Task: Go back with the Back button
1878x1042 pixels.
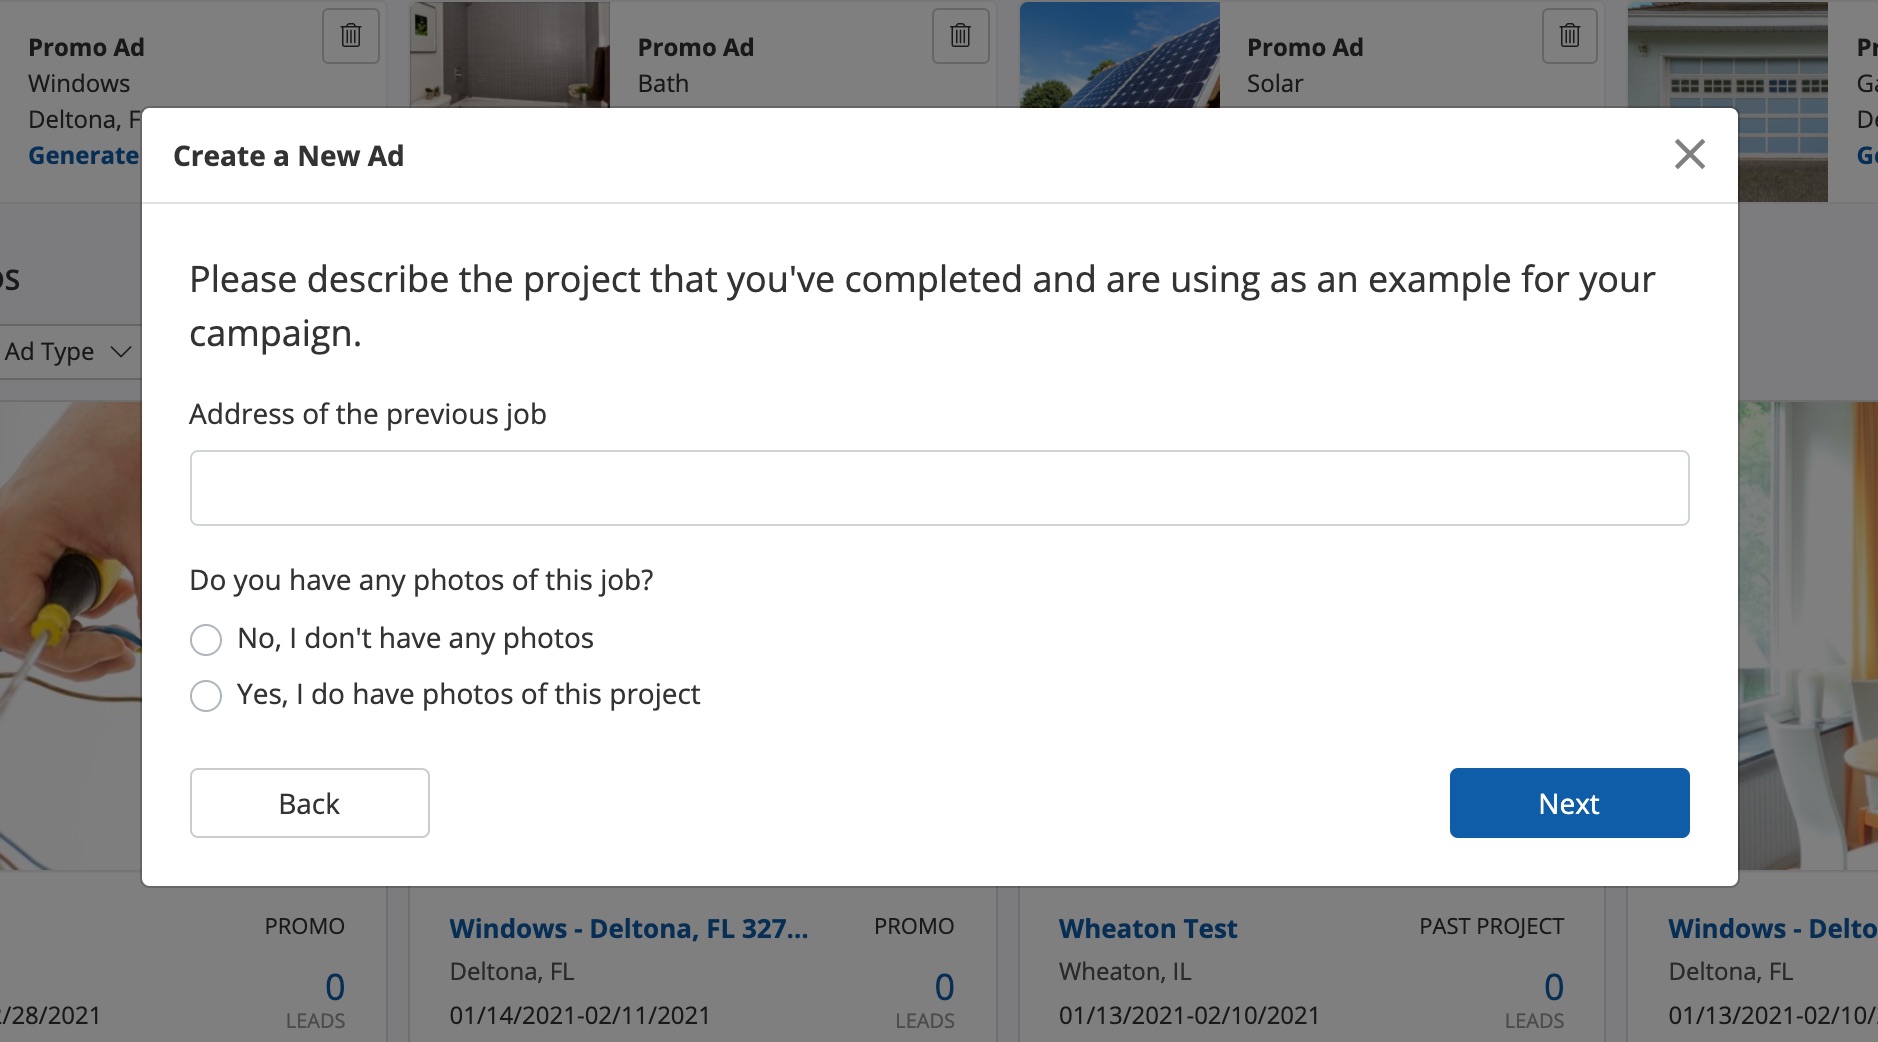Action: pyautogui.click(x=309, y=803)
